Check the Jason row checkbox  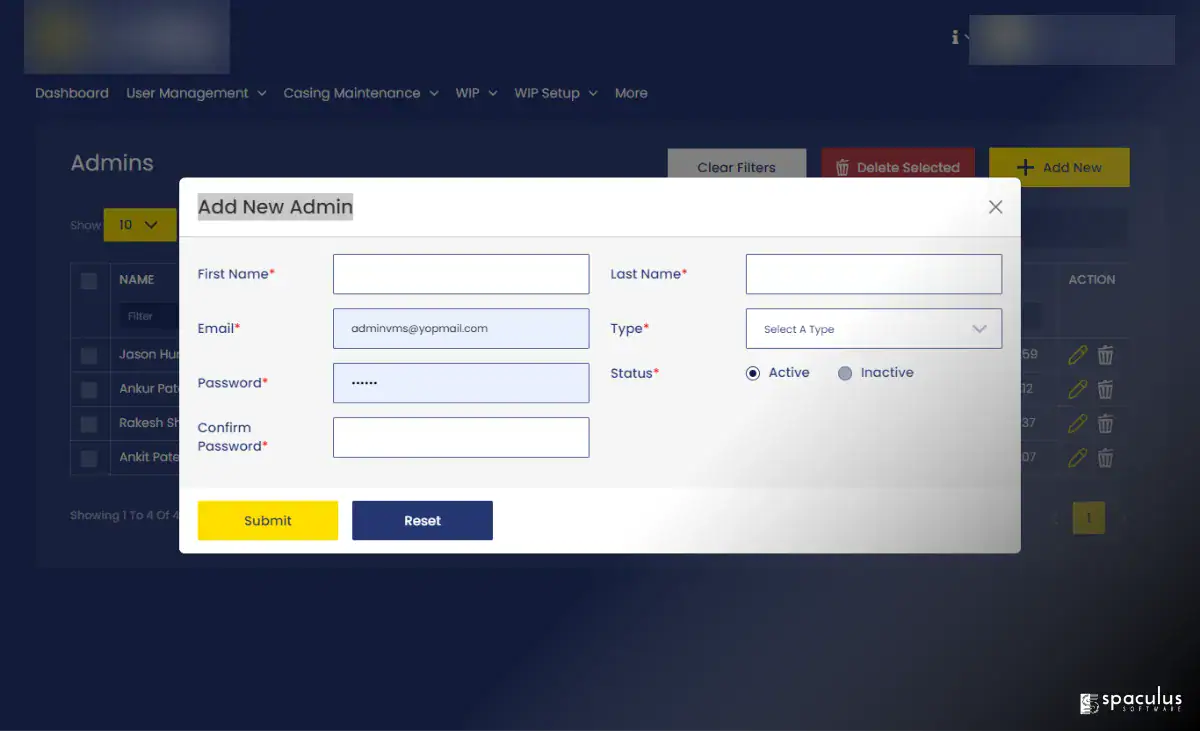[x=89, y=355]
